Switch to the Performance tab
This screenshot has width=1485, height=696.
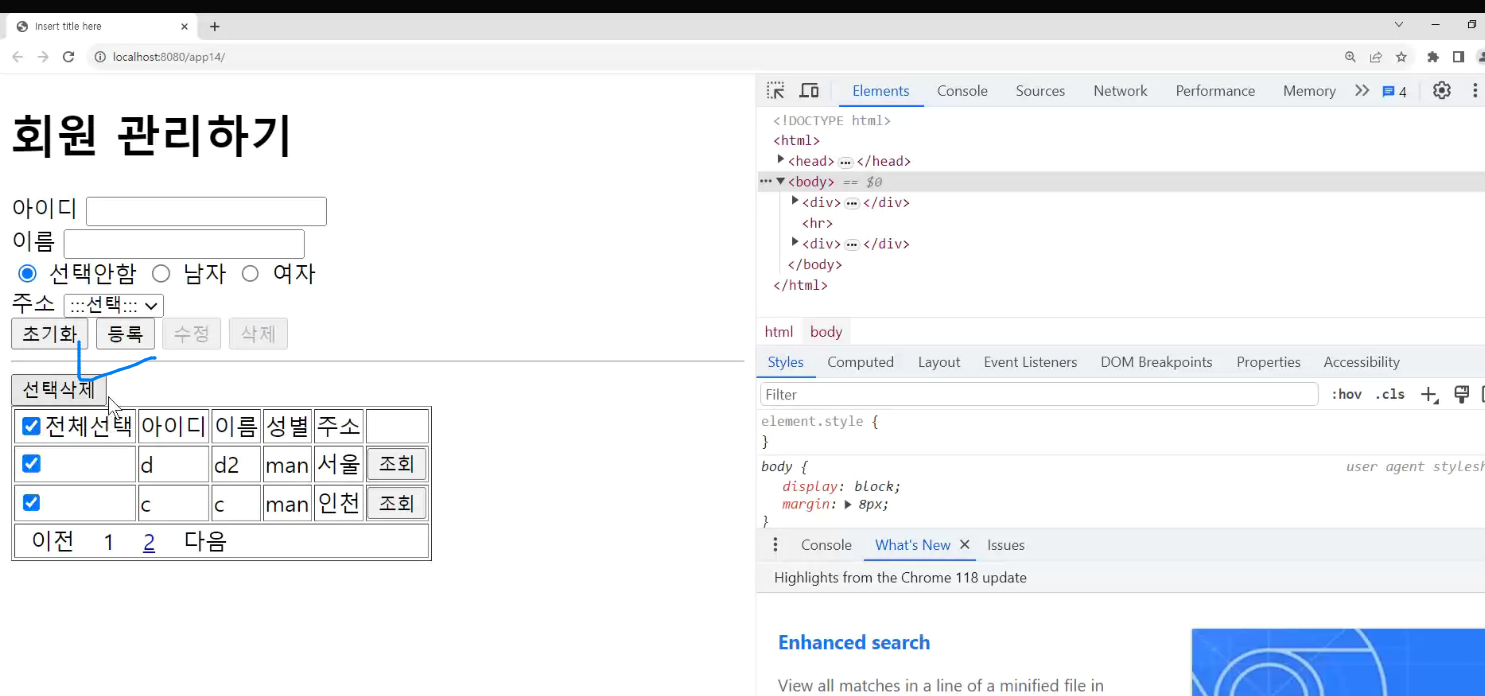click(x=1215, y=91)
